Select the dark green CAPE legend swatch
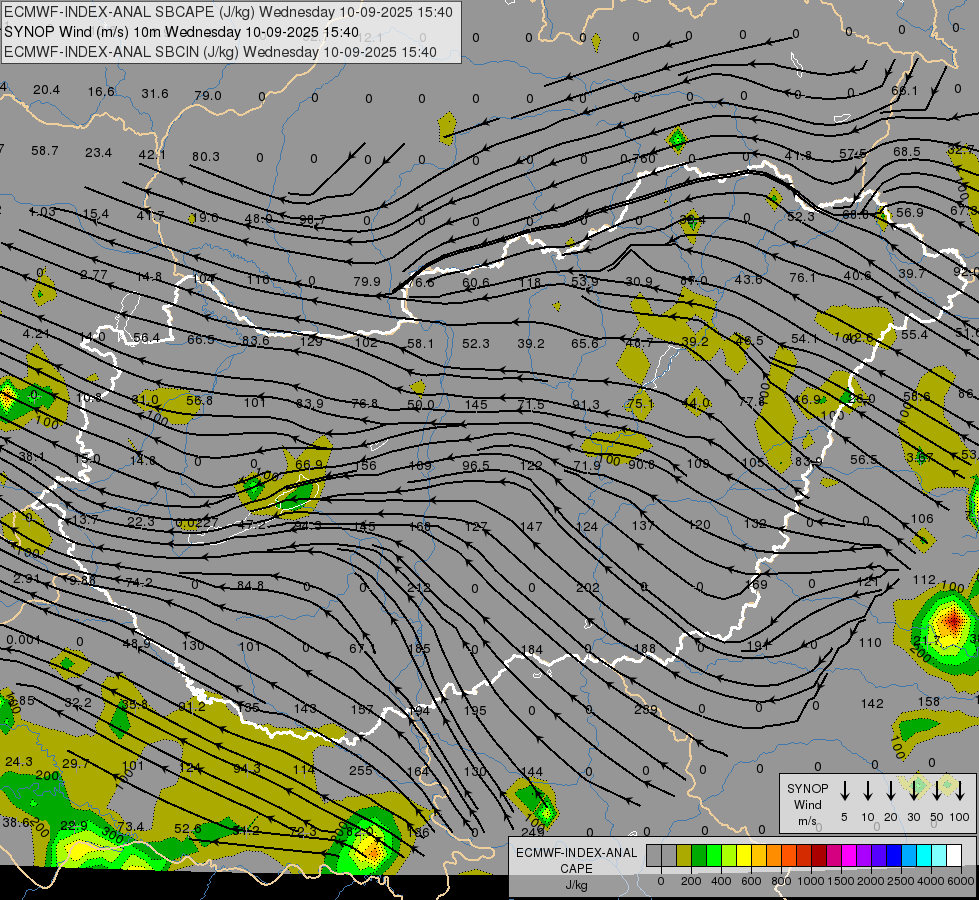 [x=699, y=855]
